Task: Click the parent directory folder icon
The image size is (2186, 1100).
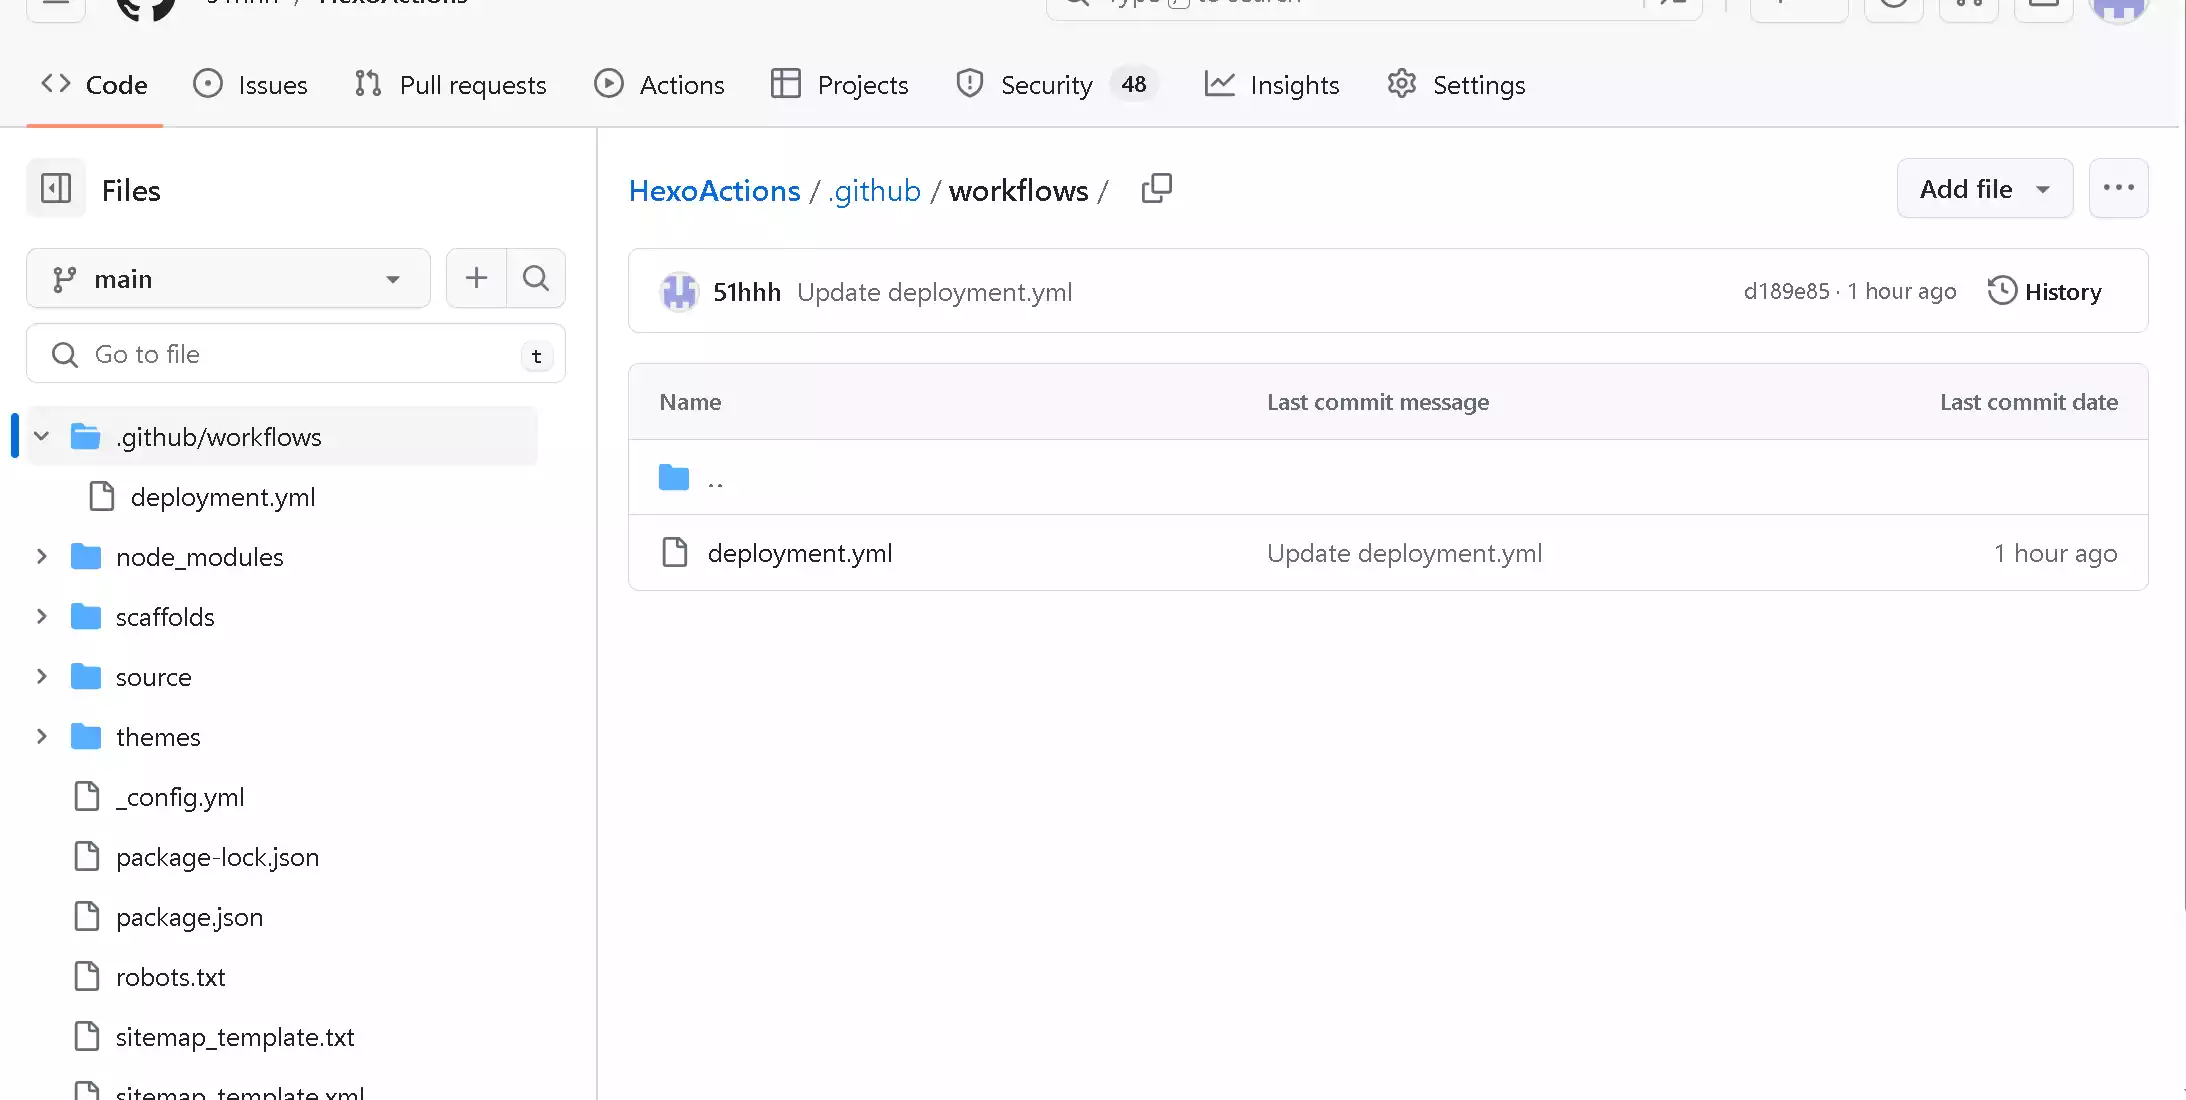Action: 674,478
